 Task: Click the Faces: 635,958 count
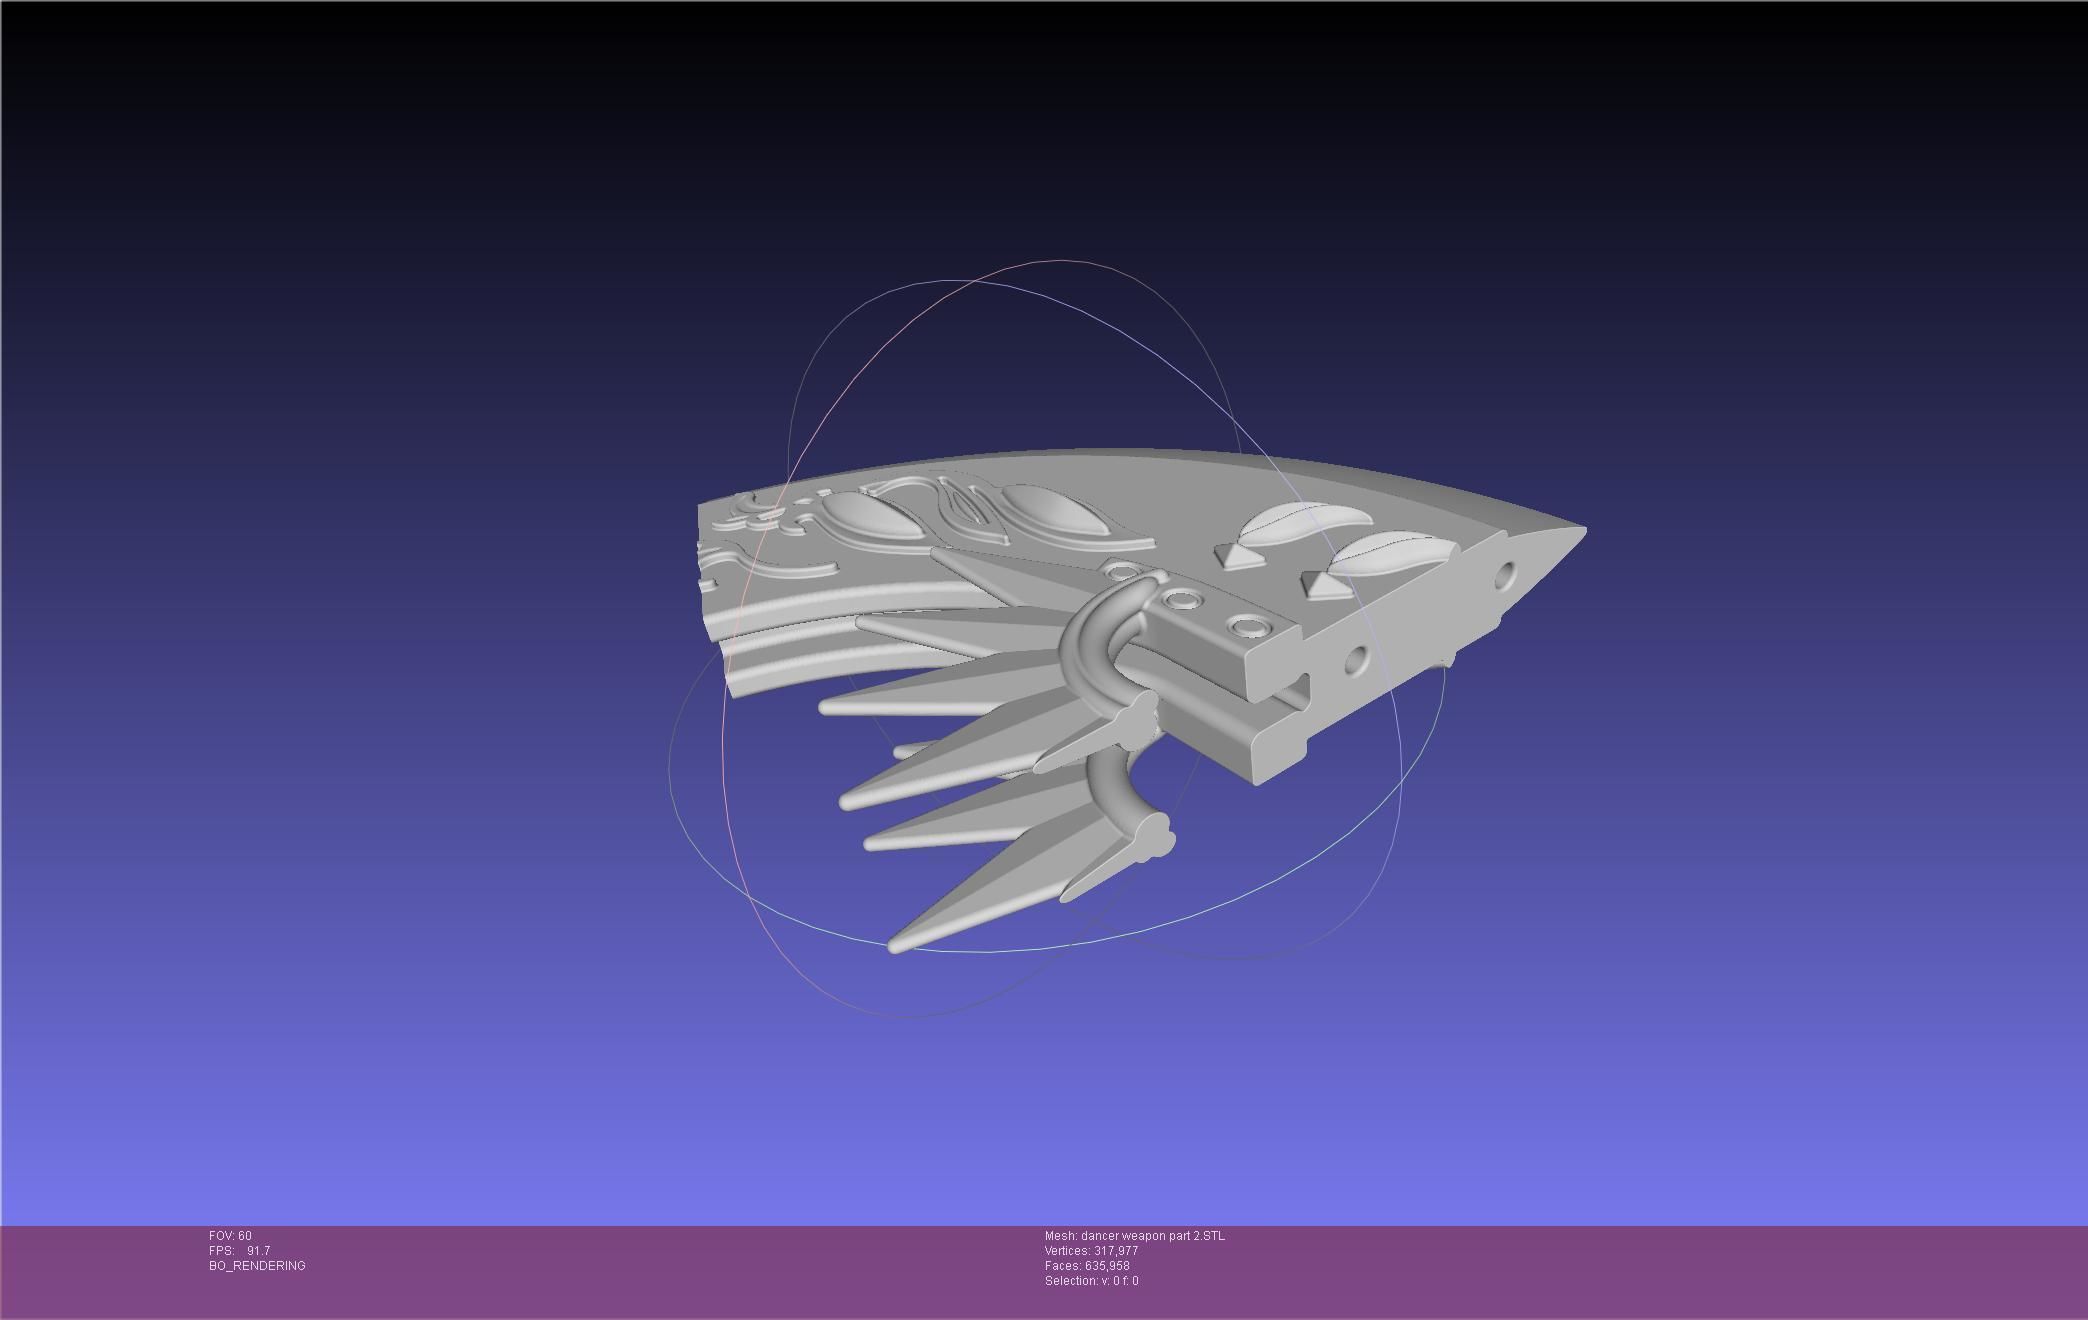coord(1087,1266)
